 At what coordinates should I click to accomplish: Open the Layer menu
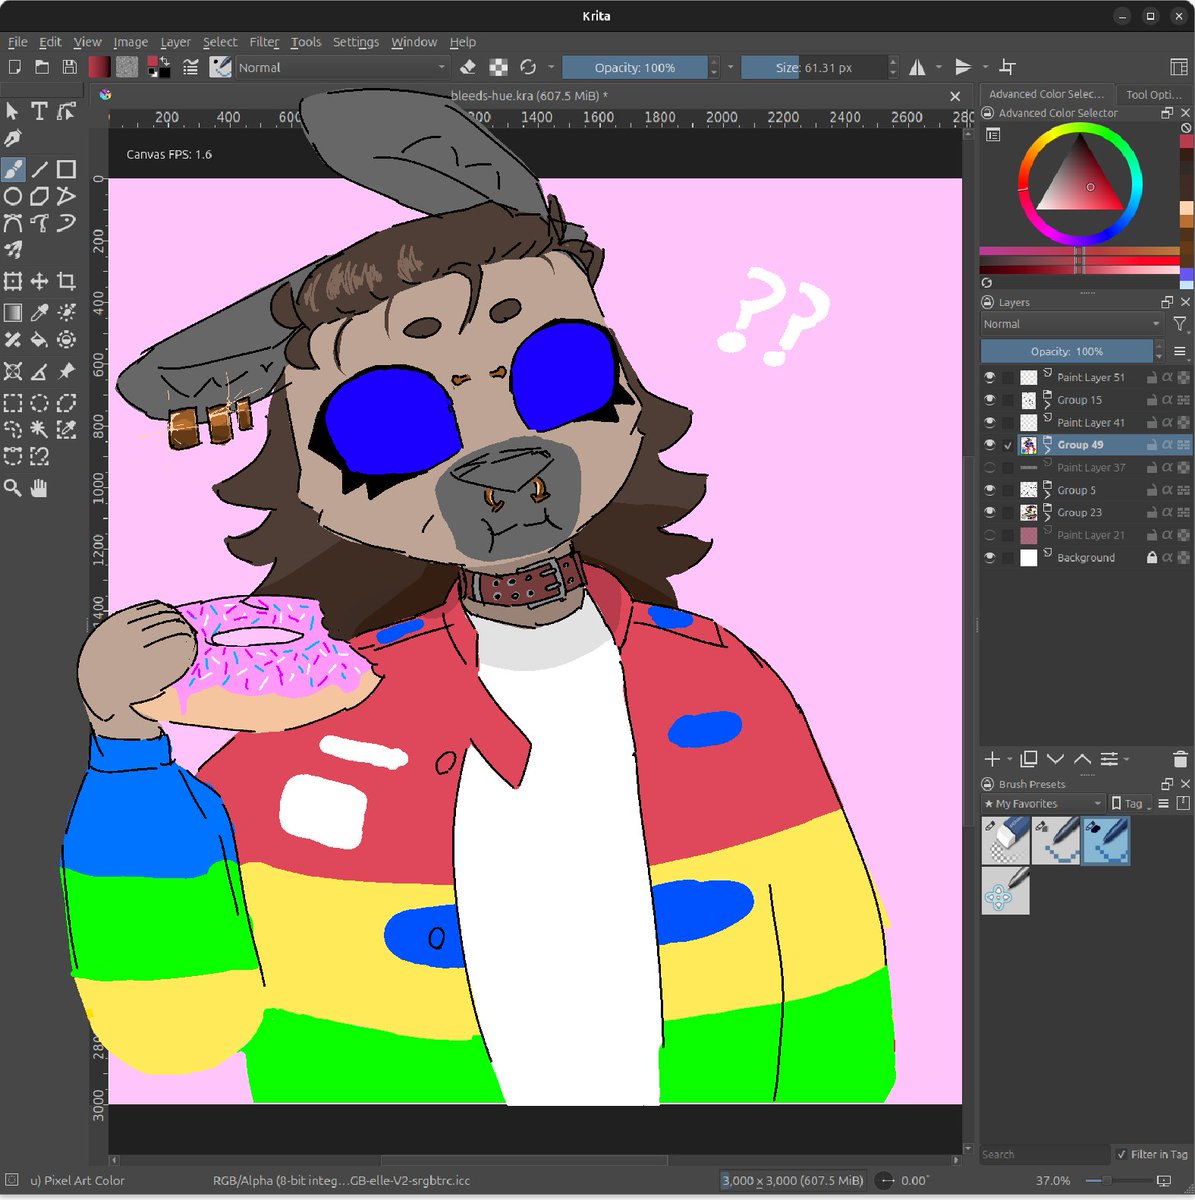(x=175, y=42)
